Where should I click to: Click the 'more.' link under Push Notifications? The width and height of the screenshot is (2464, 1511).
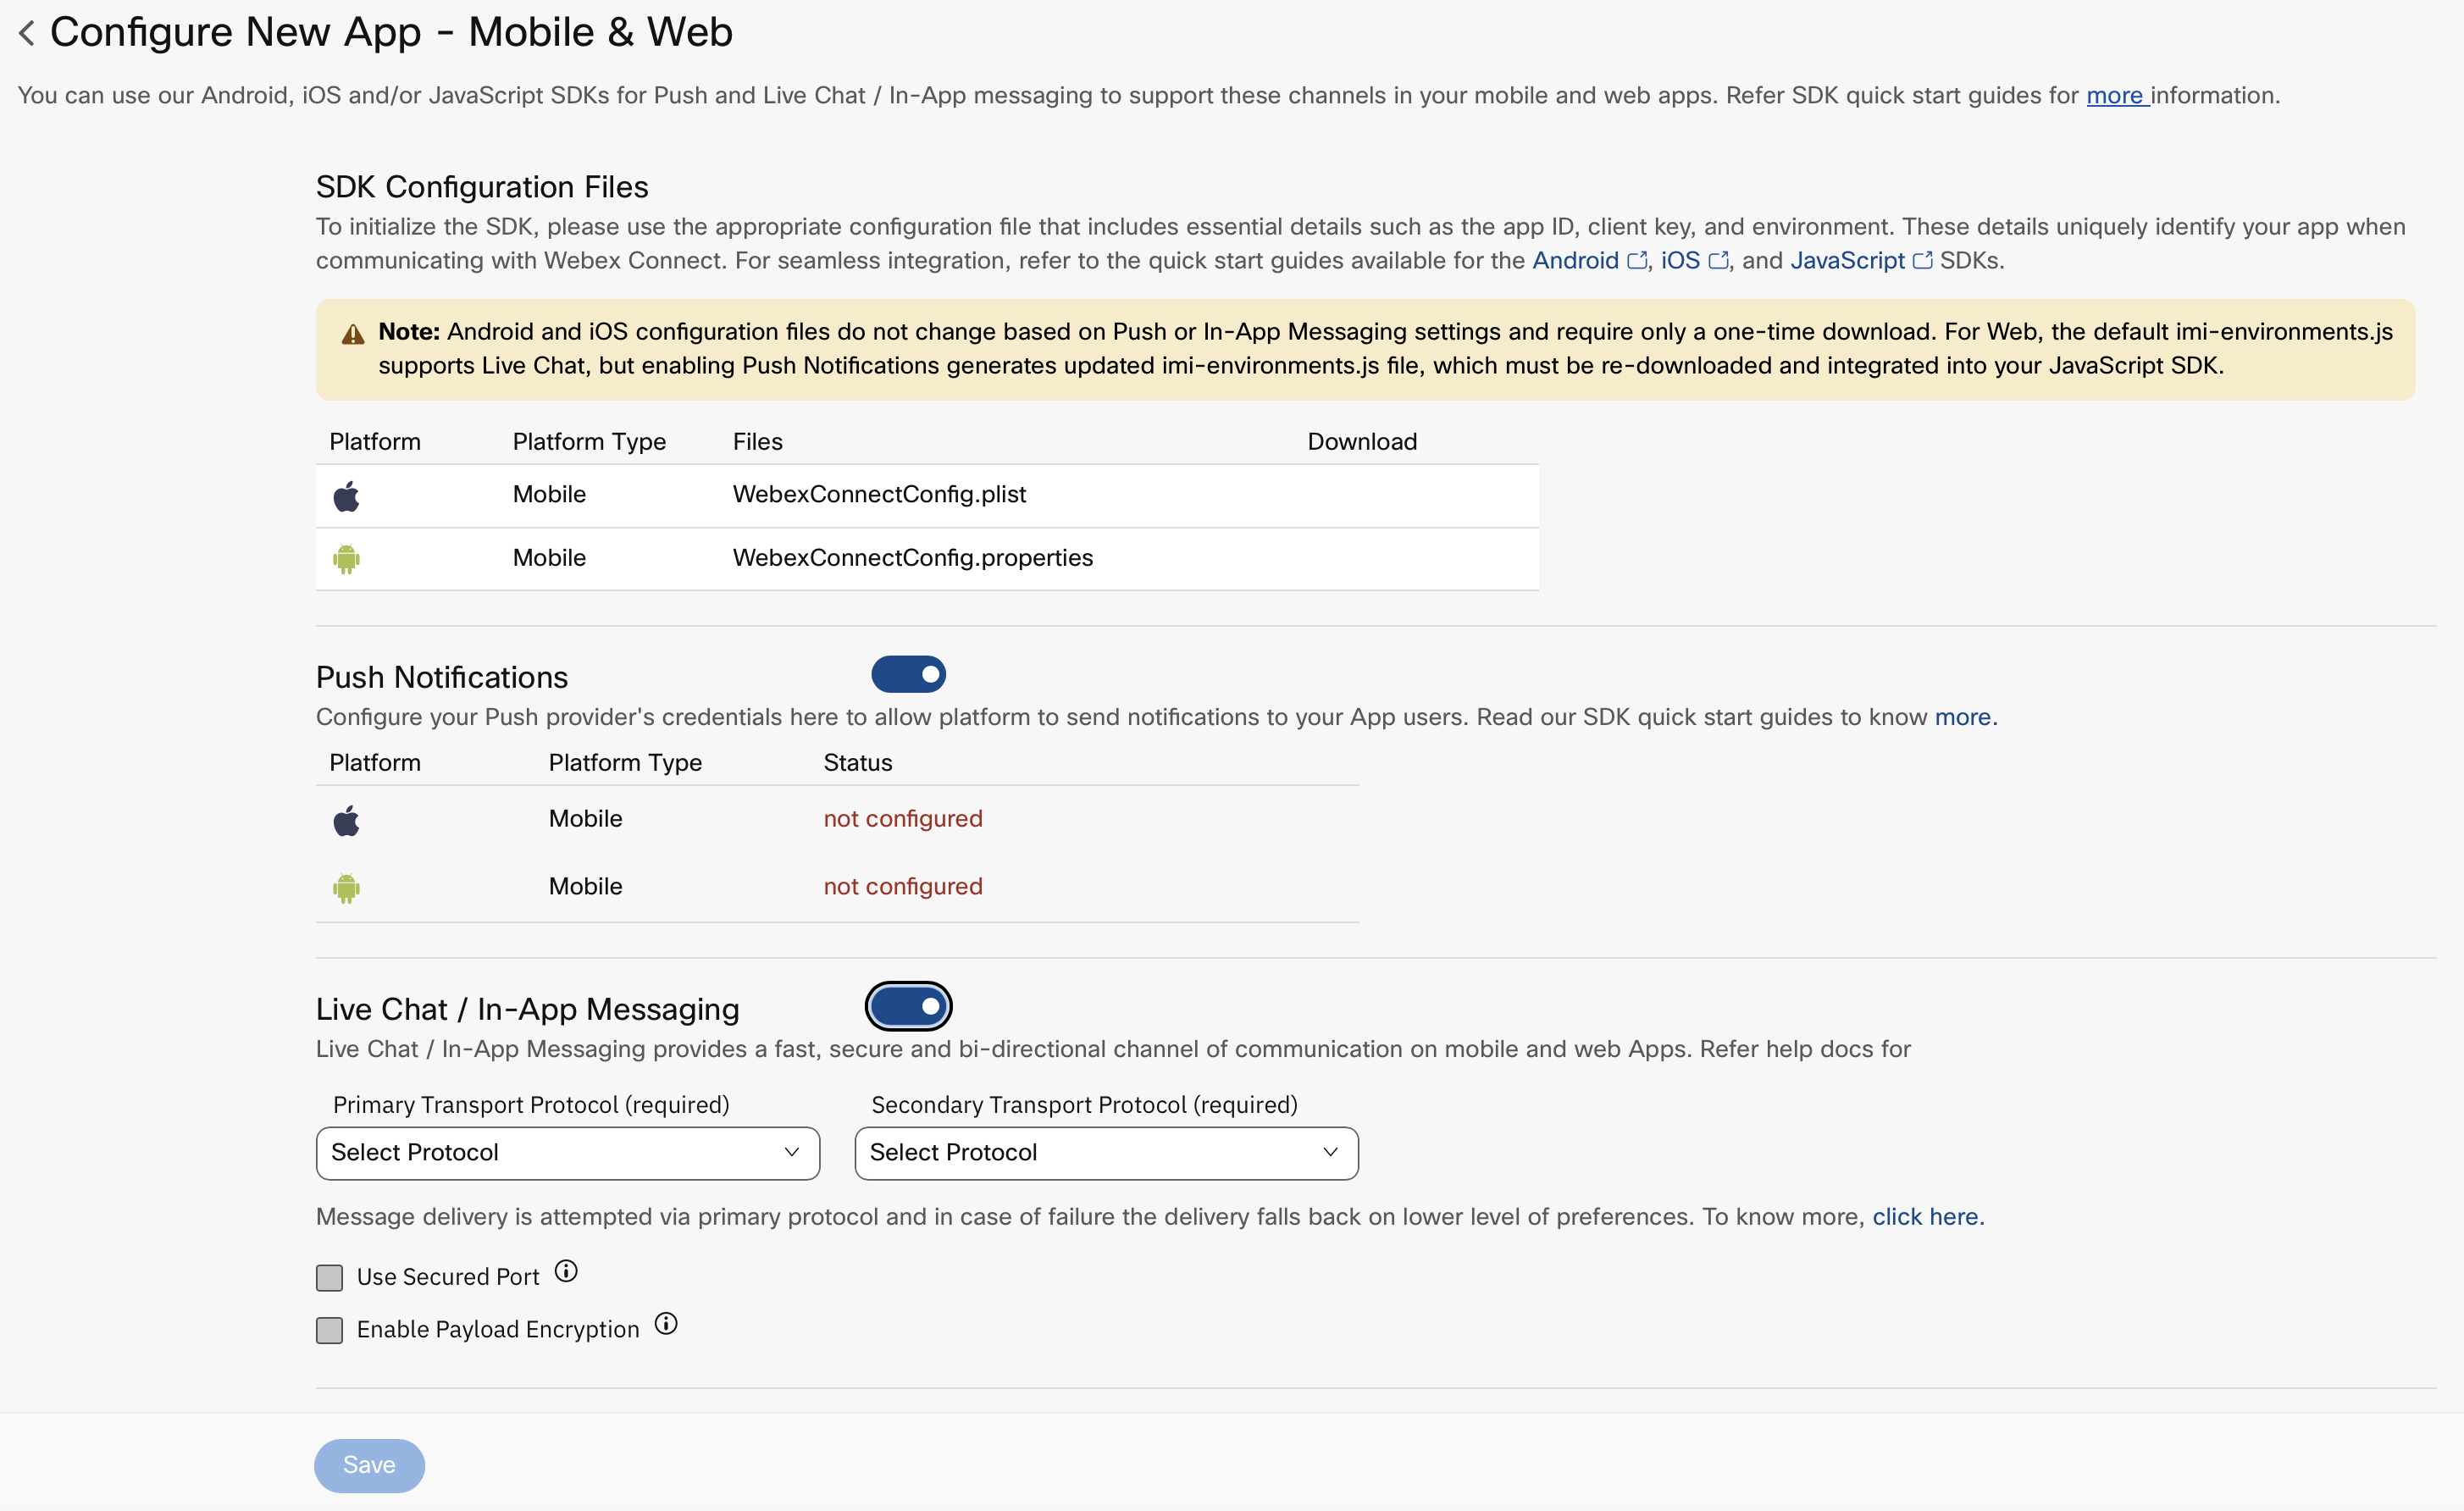[x=1965, y=717]
